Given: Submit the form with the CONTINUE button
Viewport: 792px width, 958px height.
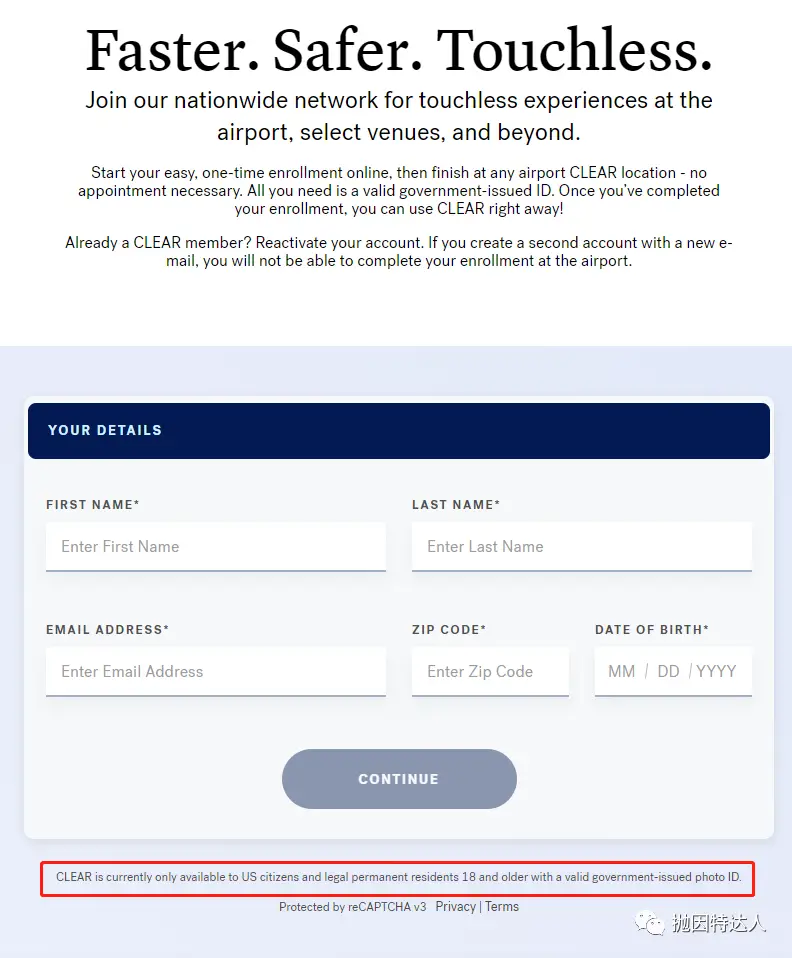Looking at the screenshot, I should 399,779.
